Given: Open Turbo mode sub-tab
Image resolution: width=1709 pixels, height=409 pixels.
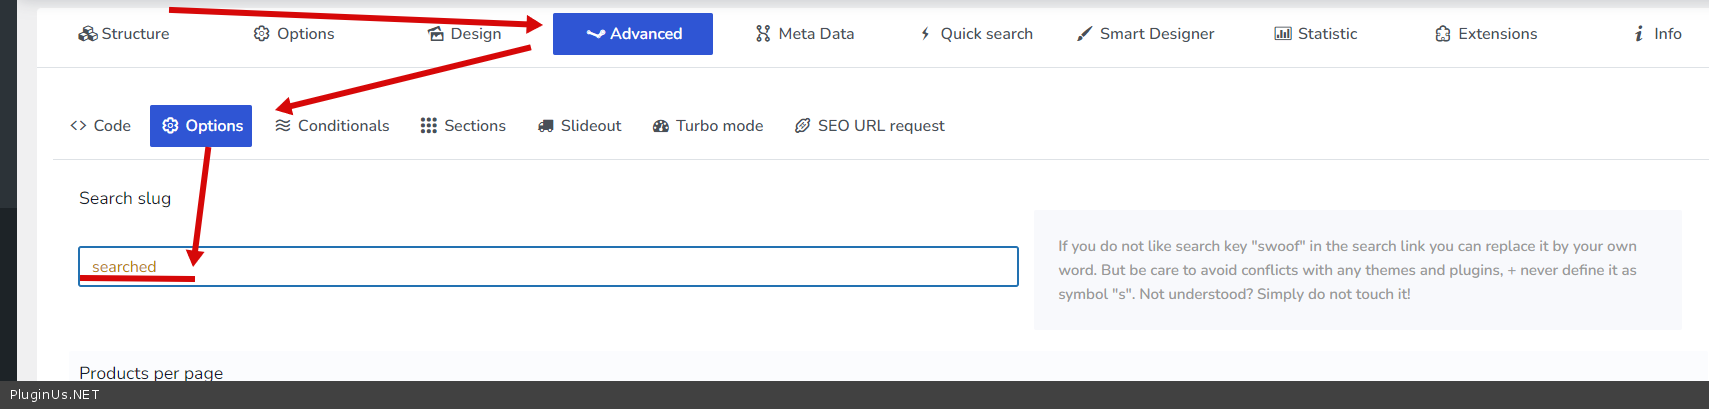Looking at the screenshot, I should coord(708,126).
